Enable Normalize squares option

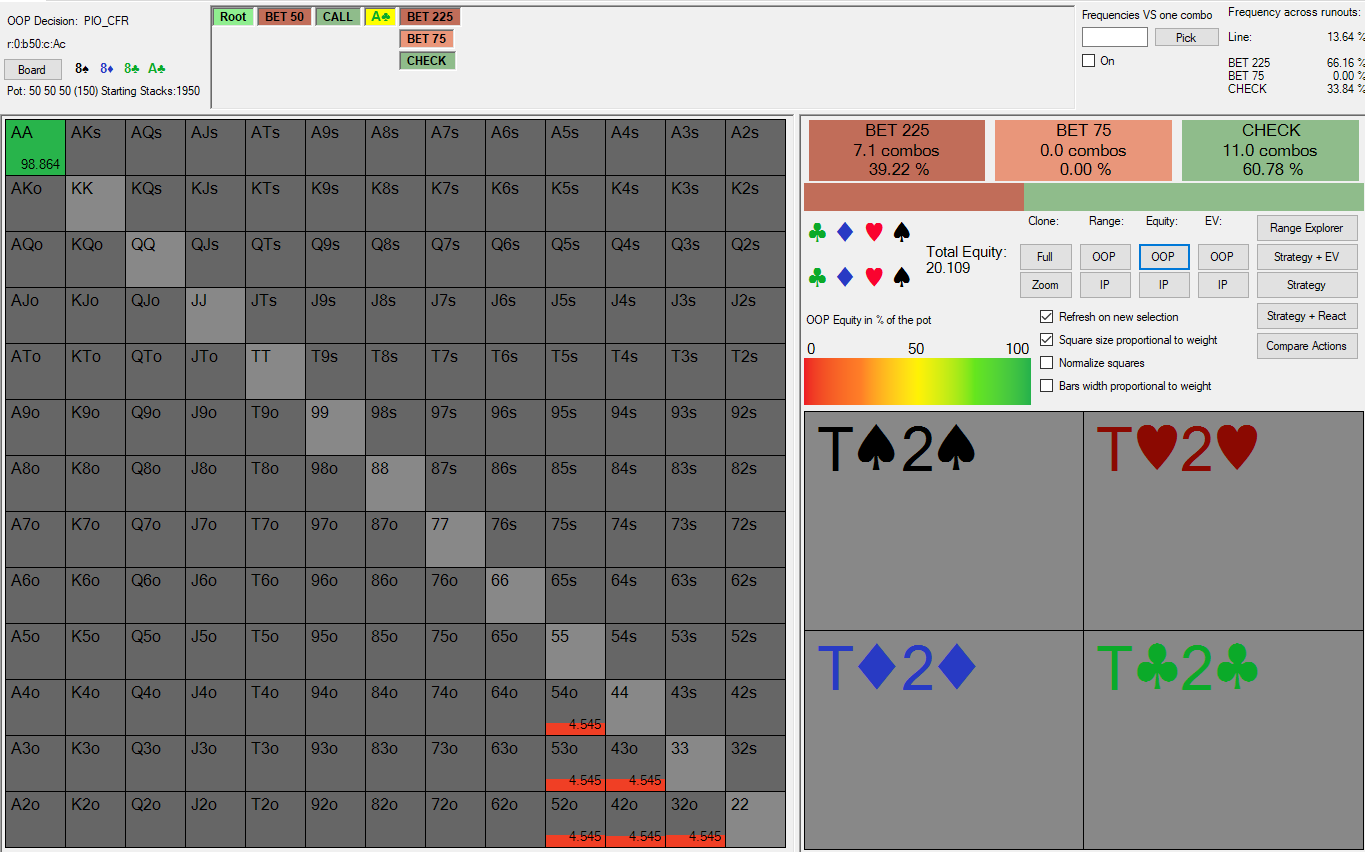[1047, 363]
